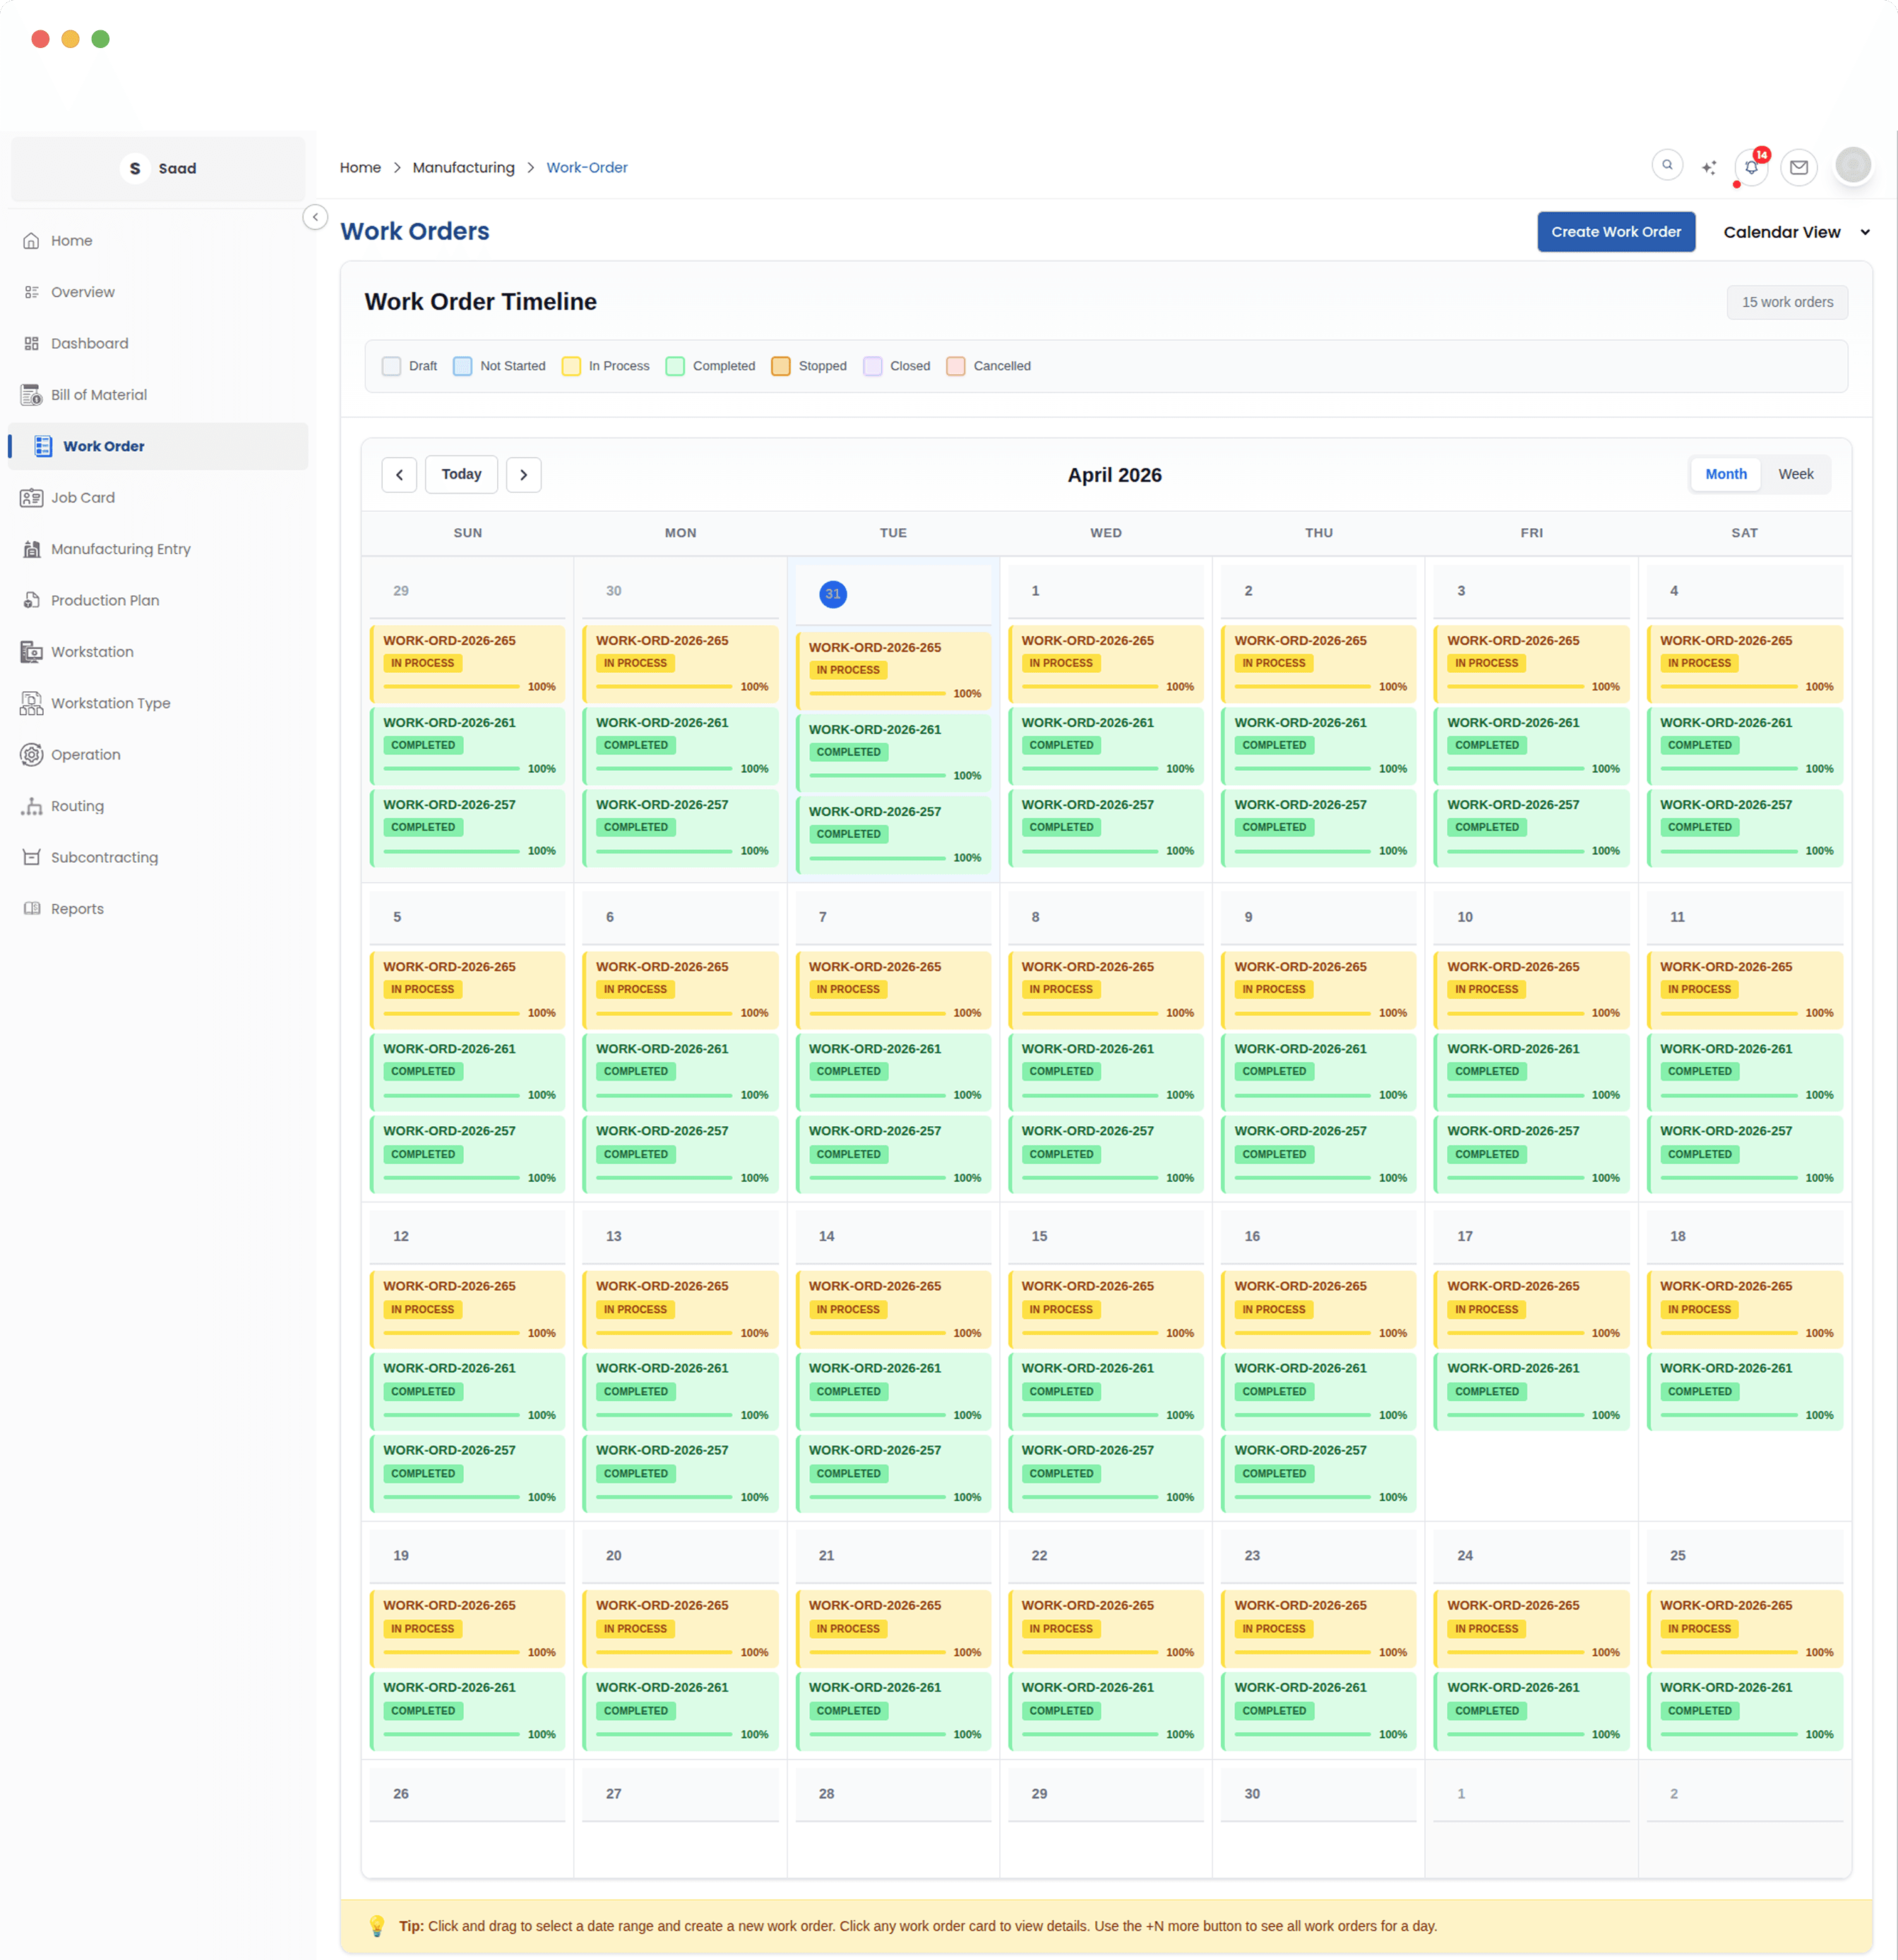Toggle the Stopped status checkbox
Image resolution: width=1898 pixels, height=1960 pixels.
coord(780,366)
